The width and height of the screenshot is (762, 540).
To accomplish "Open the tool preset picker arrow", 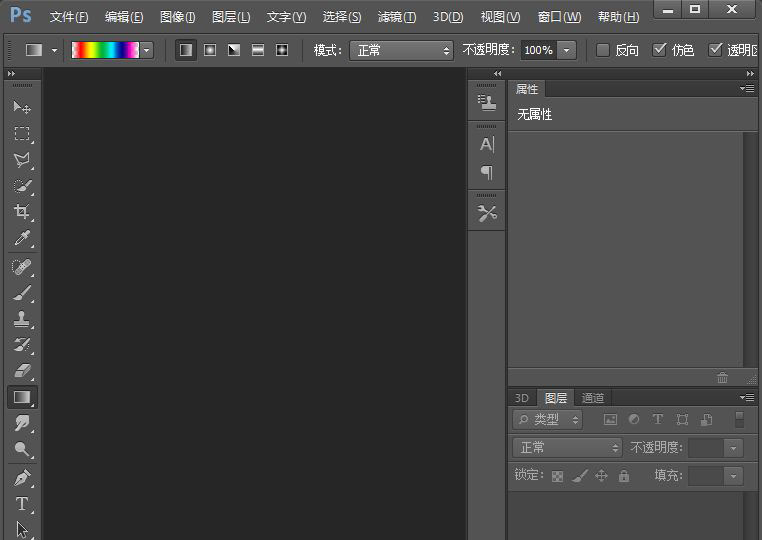I will coord(54,50).
